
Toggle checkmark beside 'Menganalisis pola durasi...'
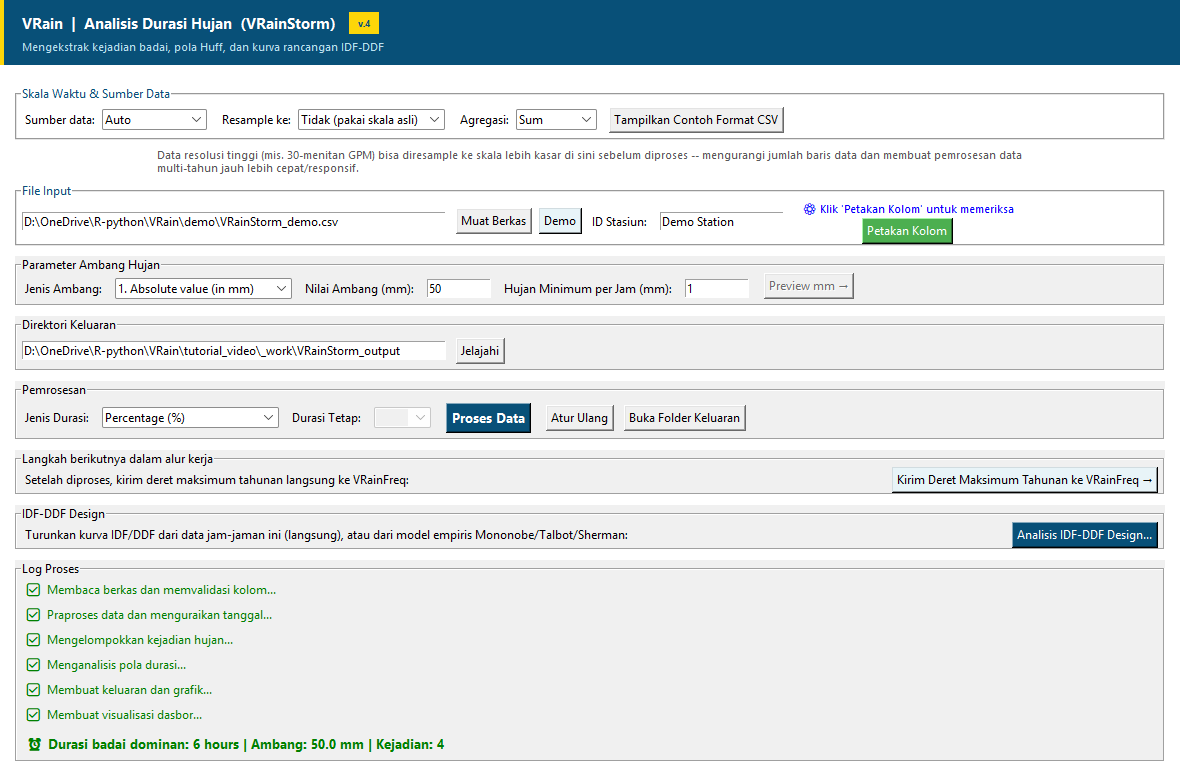point(33,665)
